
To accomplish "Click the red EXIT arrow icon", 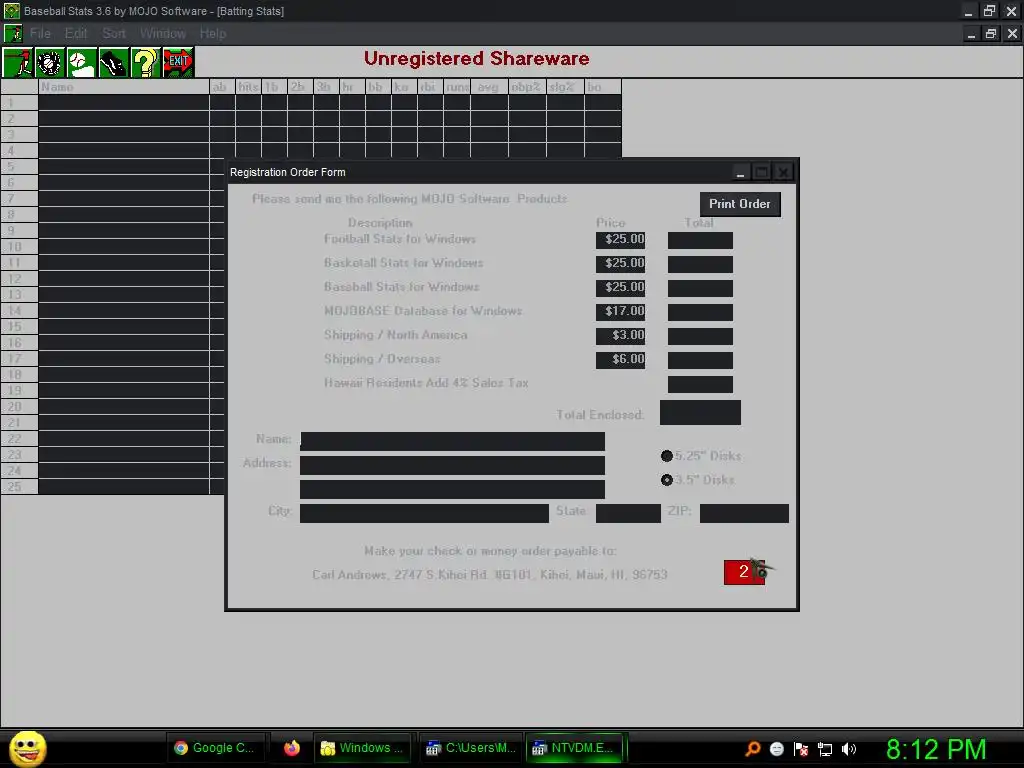I will point(178,63).
